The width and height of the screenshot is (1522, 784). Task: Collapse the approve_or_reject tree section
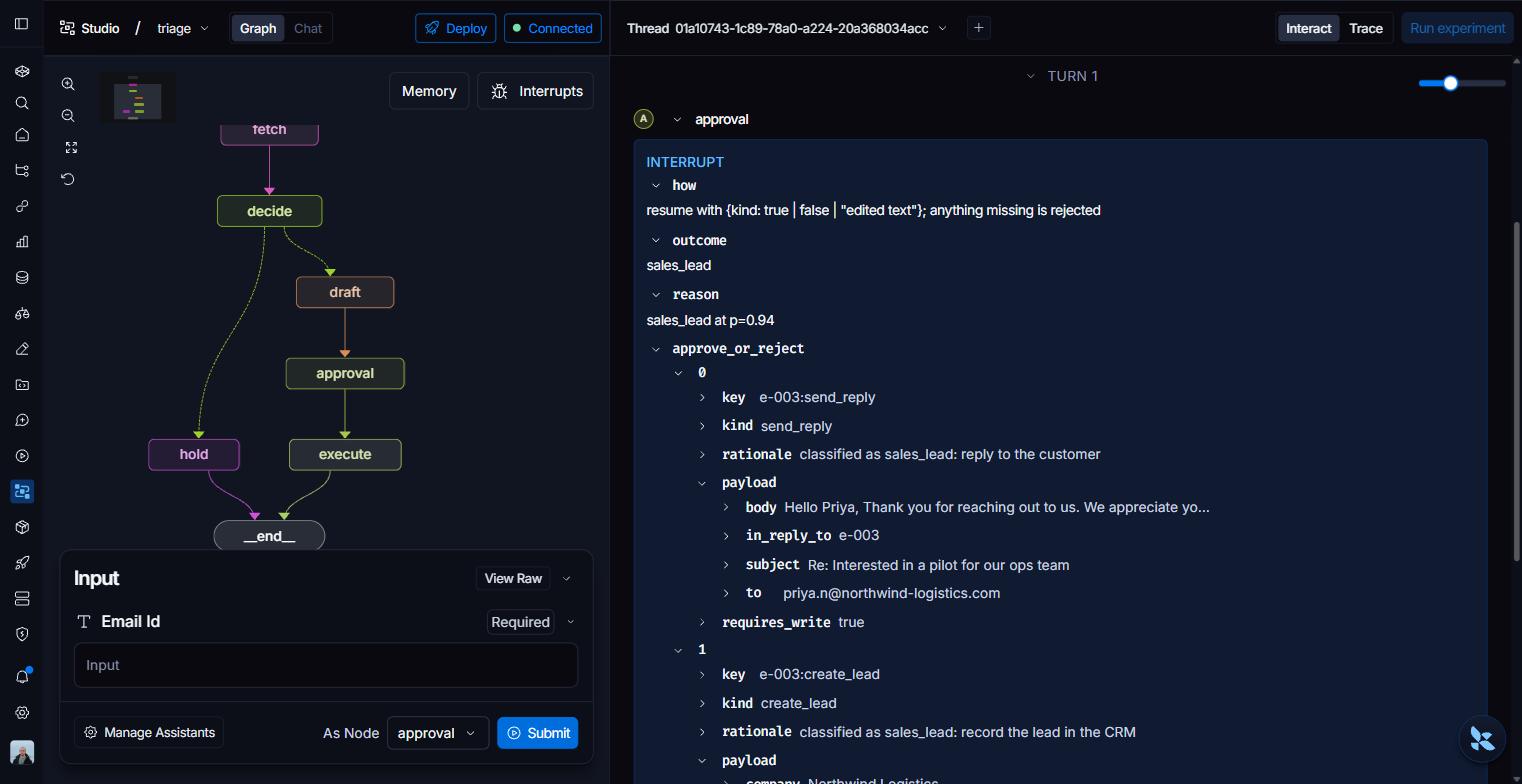pos(656,349)
